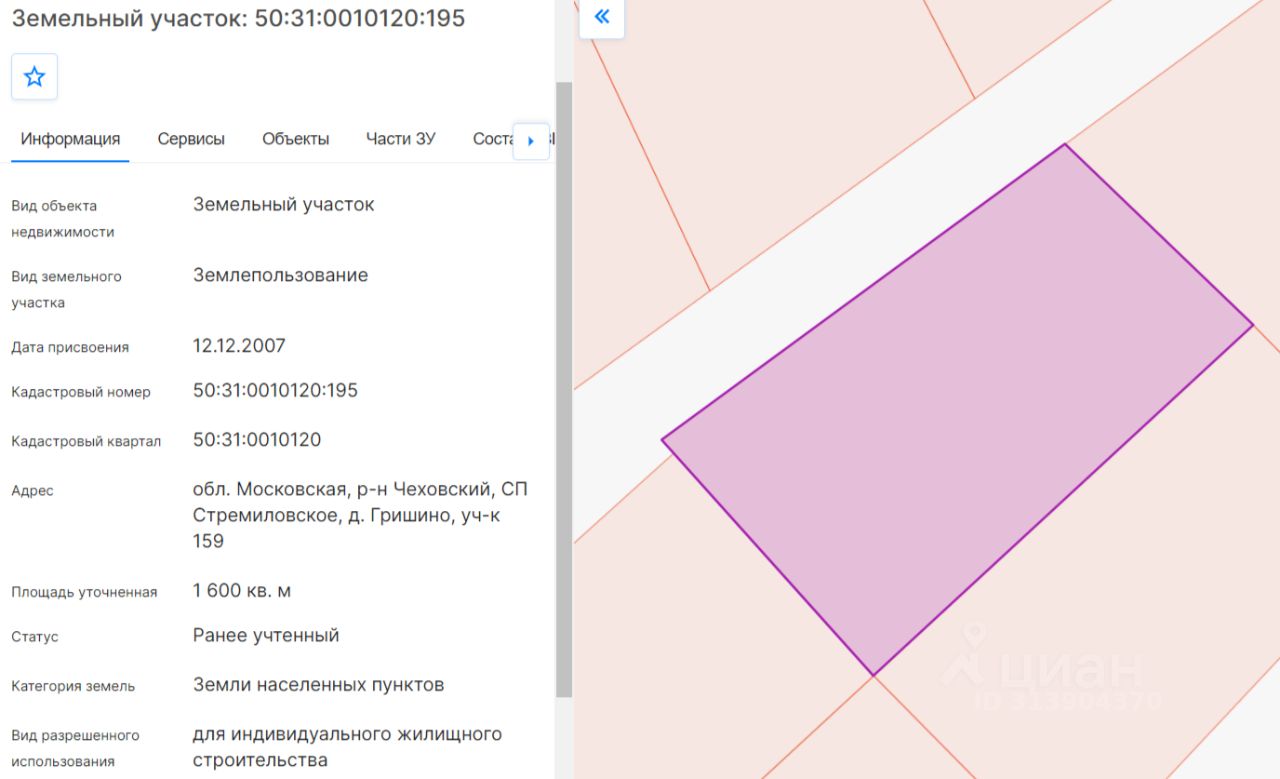Image resolution: width=1280 pixels, height=779 pixels.
Task: Click the address text starting обл. Московская
Action: pyautogui.click(x=360, y=515)
